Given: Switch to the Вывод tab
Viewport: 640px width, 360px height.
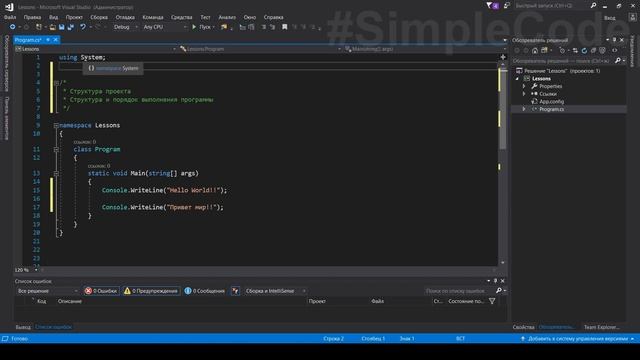Looking at the screenshot, I should 23,327.
